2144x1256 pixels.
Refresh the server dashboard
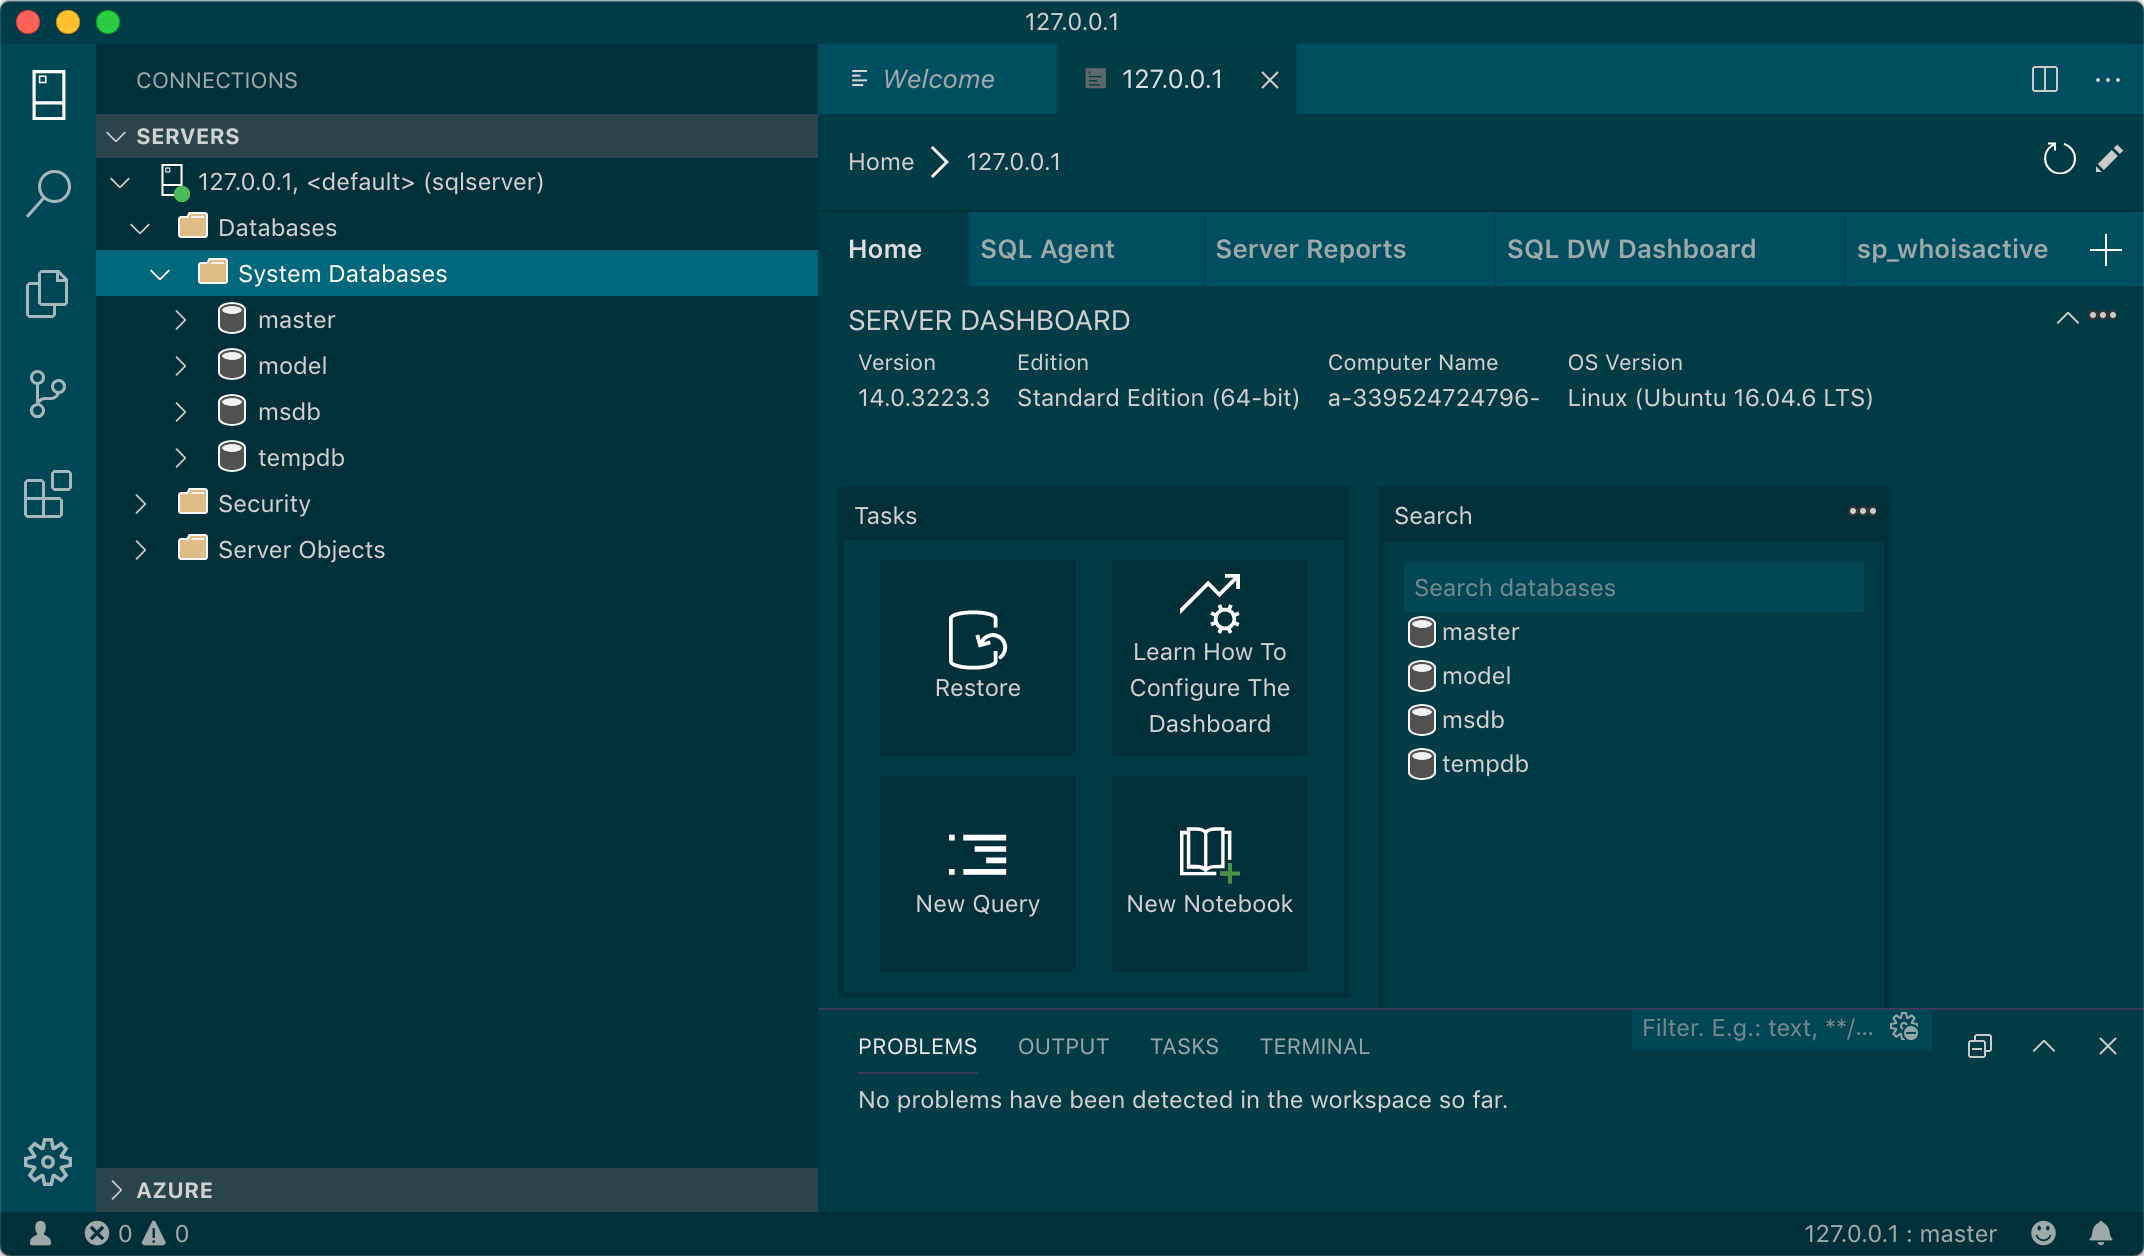2059,160
